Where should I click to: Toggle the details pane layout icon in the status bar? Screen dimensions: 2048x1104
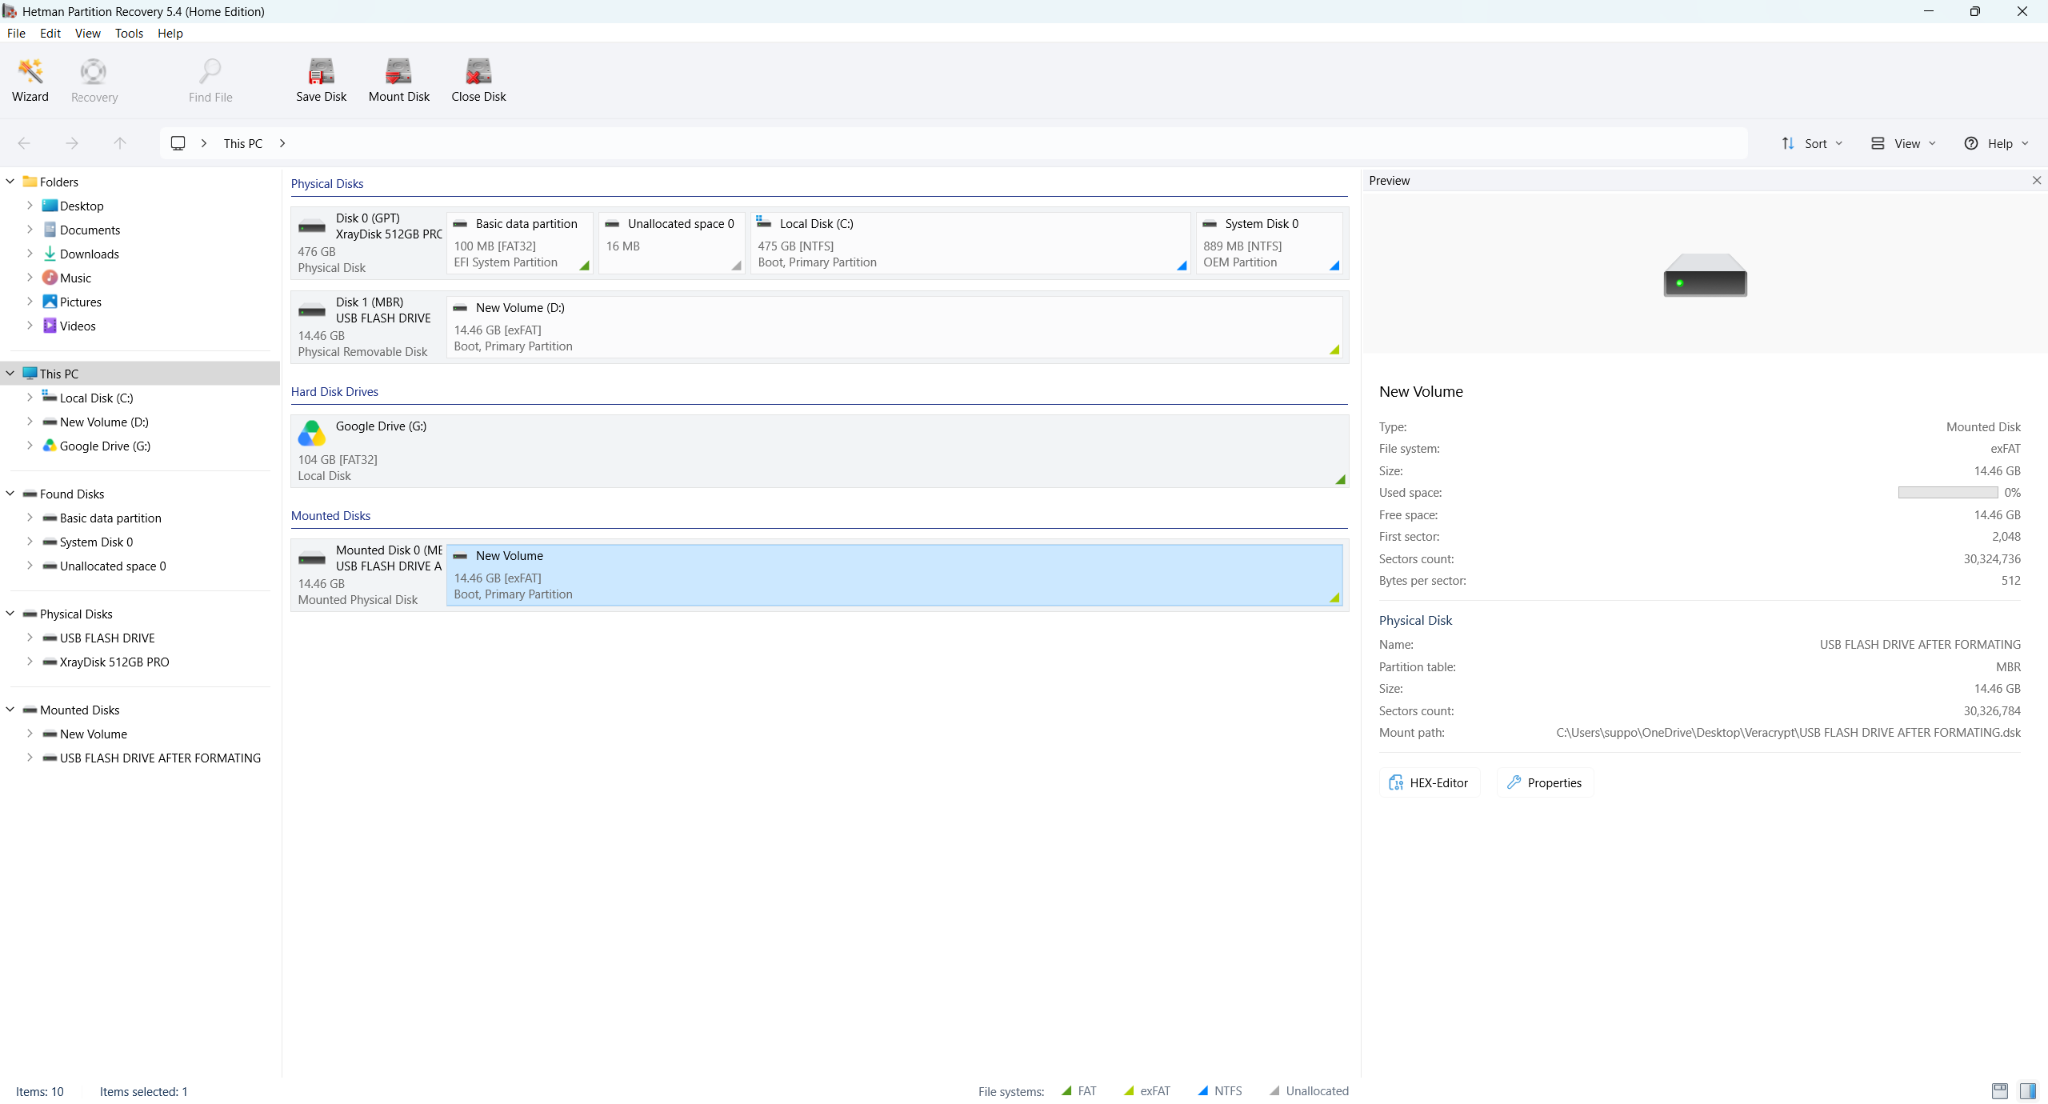tap(2027, 1091)
